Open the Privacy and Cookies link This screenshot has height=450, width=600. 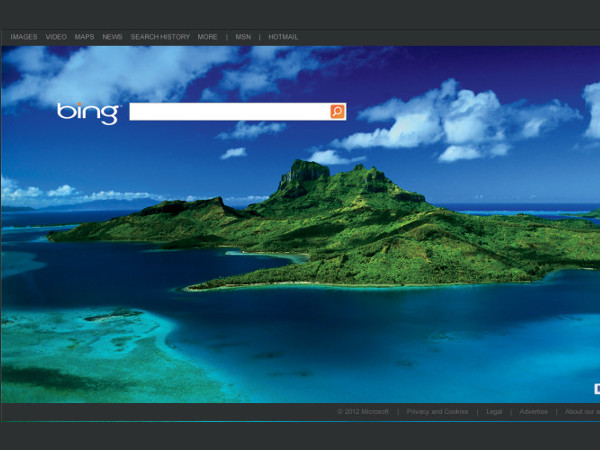pyautogui.click(x=437, y=412)
